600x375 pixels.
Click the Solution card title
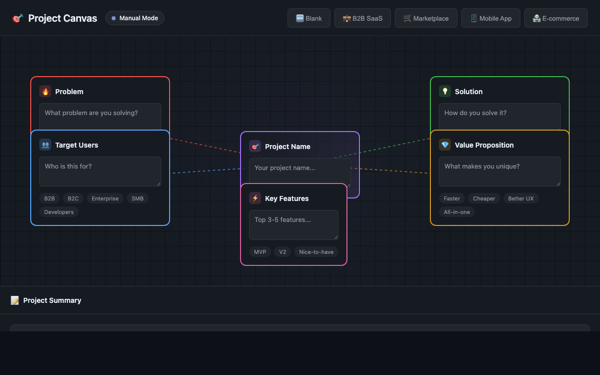(469, 91)
